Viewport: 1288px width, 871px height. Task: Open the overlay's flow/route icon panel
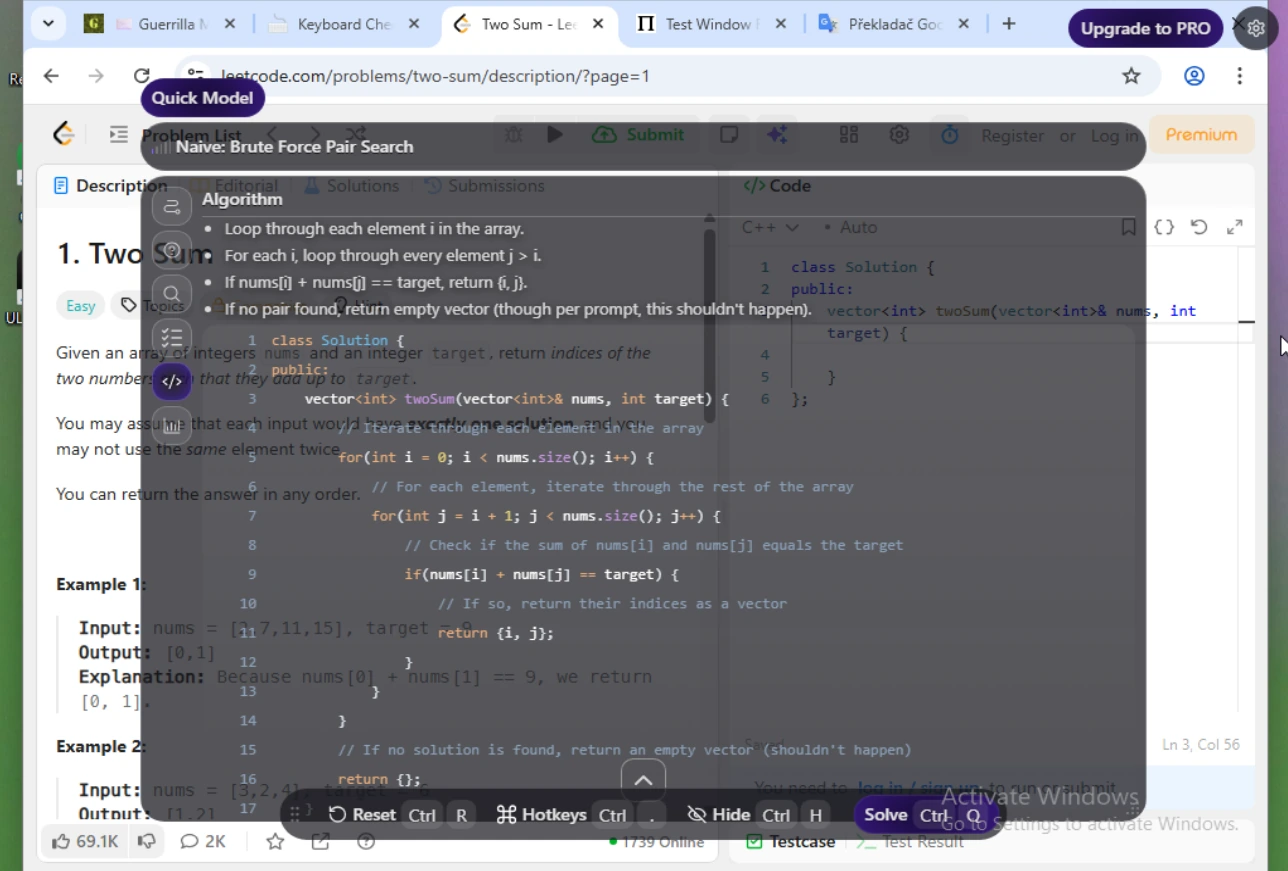pos(172,207)
